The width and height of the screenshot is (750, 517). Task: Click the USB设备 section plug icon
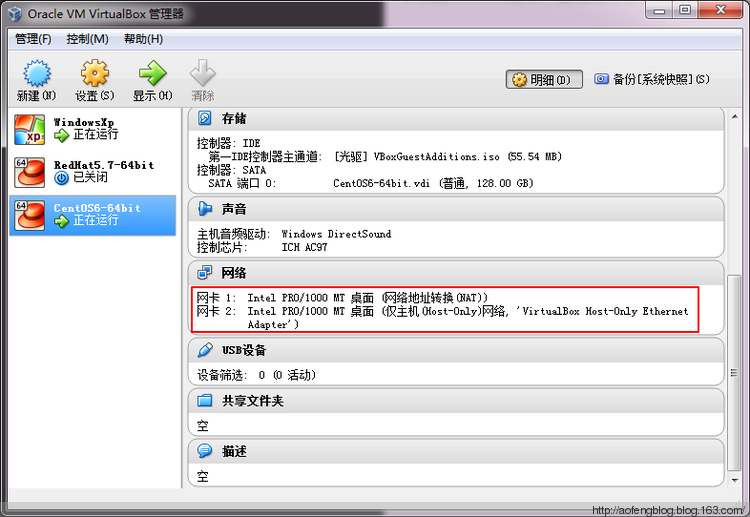point(205,350)
